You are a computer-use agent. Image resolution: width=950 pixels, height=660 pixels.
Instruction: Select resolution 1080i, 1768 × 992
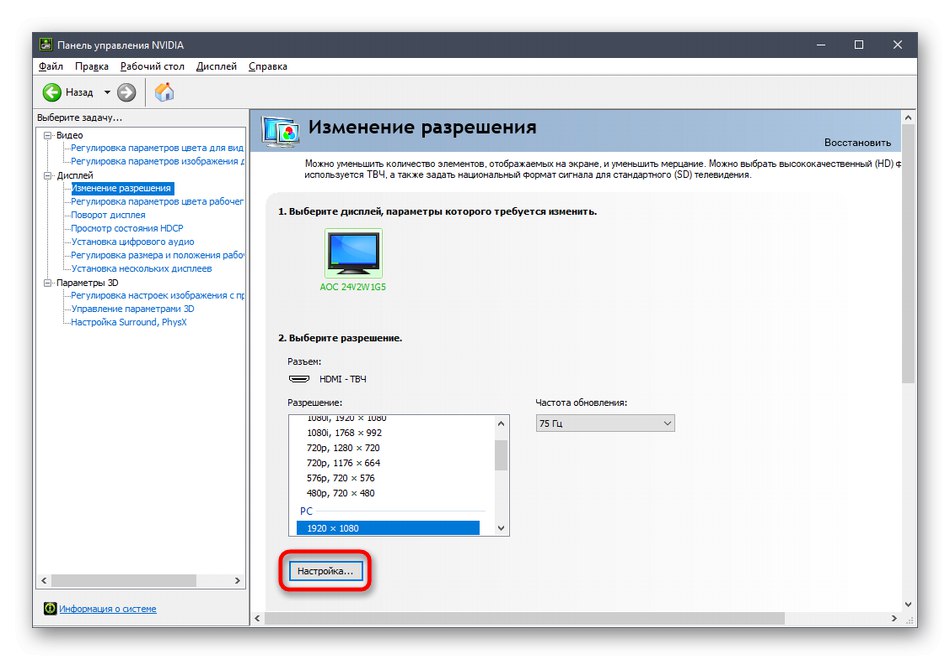(x=344, y=433)
